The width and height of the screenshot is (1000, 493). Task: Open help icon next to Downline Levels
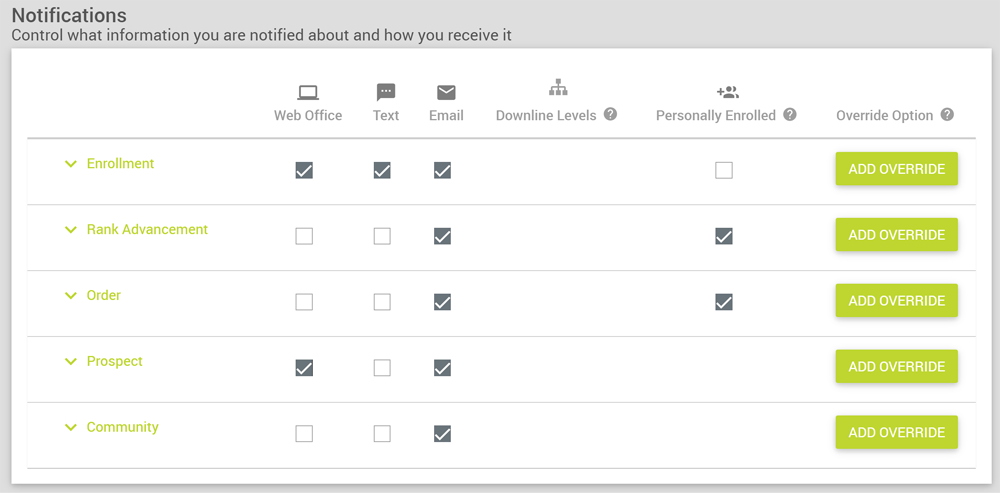[x=610, y=115]
